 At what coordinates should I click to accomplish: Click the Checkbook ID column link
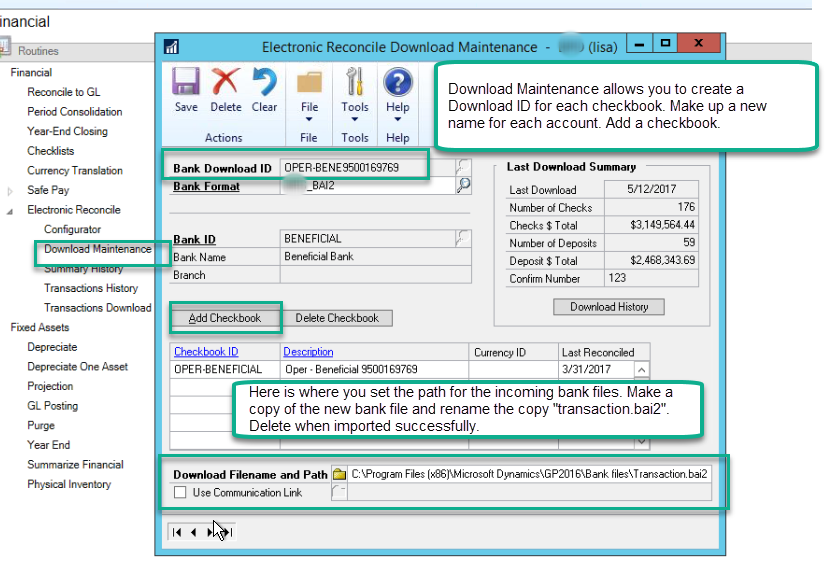(206, 352)
